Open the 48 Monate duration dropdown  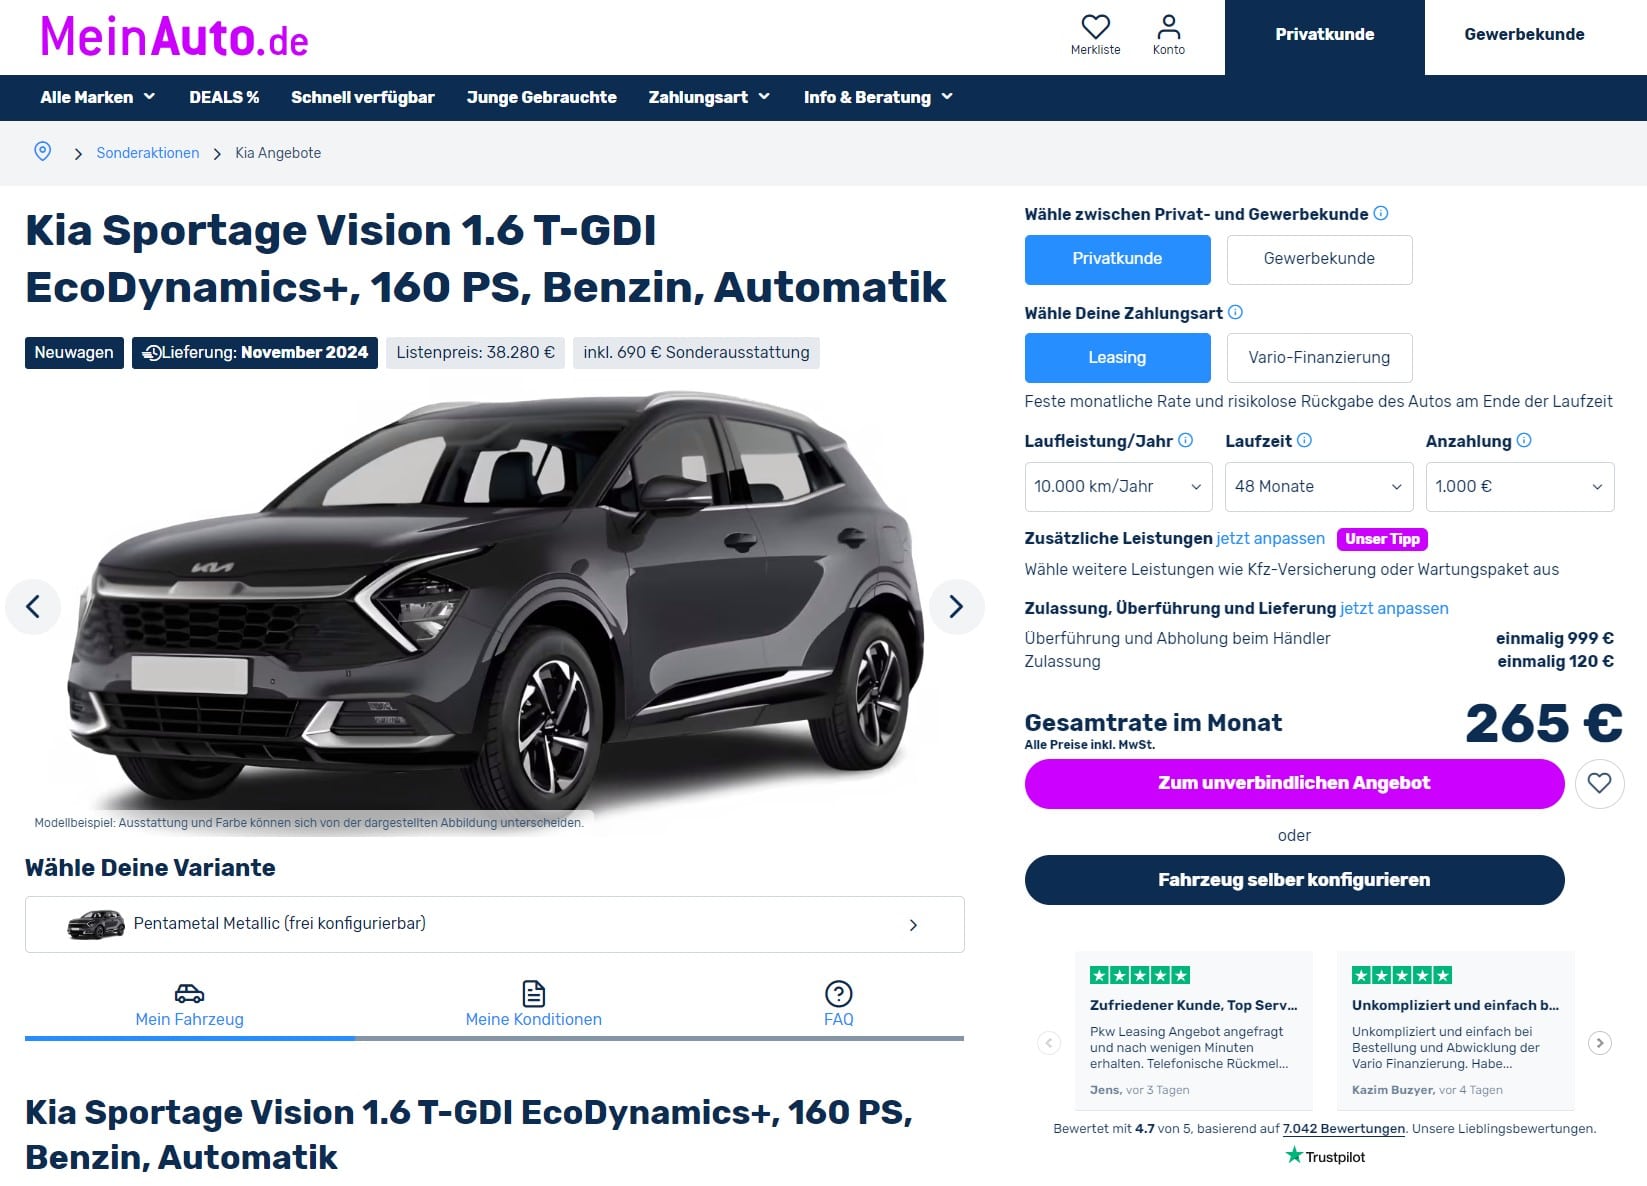(1319, 487)
